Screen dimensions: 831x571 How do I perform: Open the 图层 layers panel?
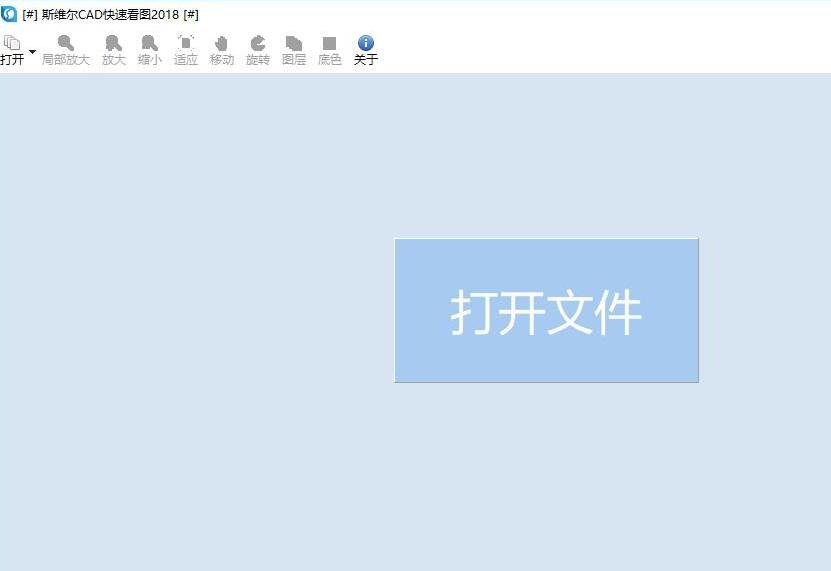(294, 50)
